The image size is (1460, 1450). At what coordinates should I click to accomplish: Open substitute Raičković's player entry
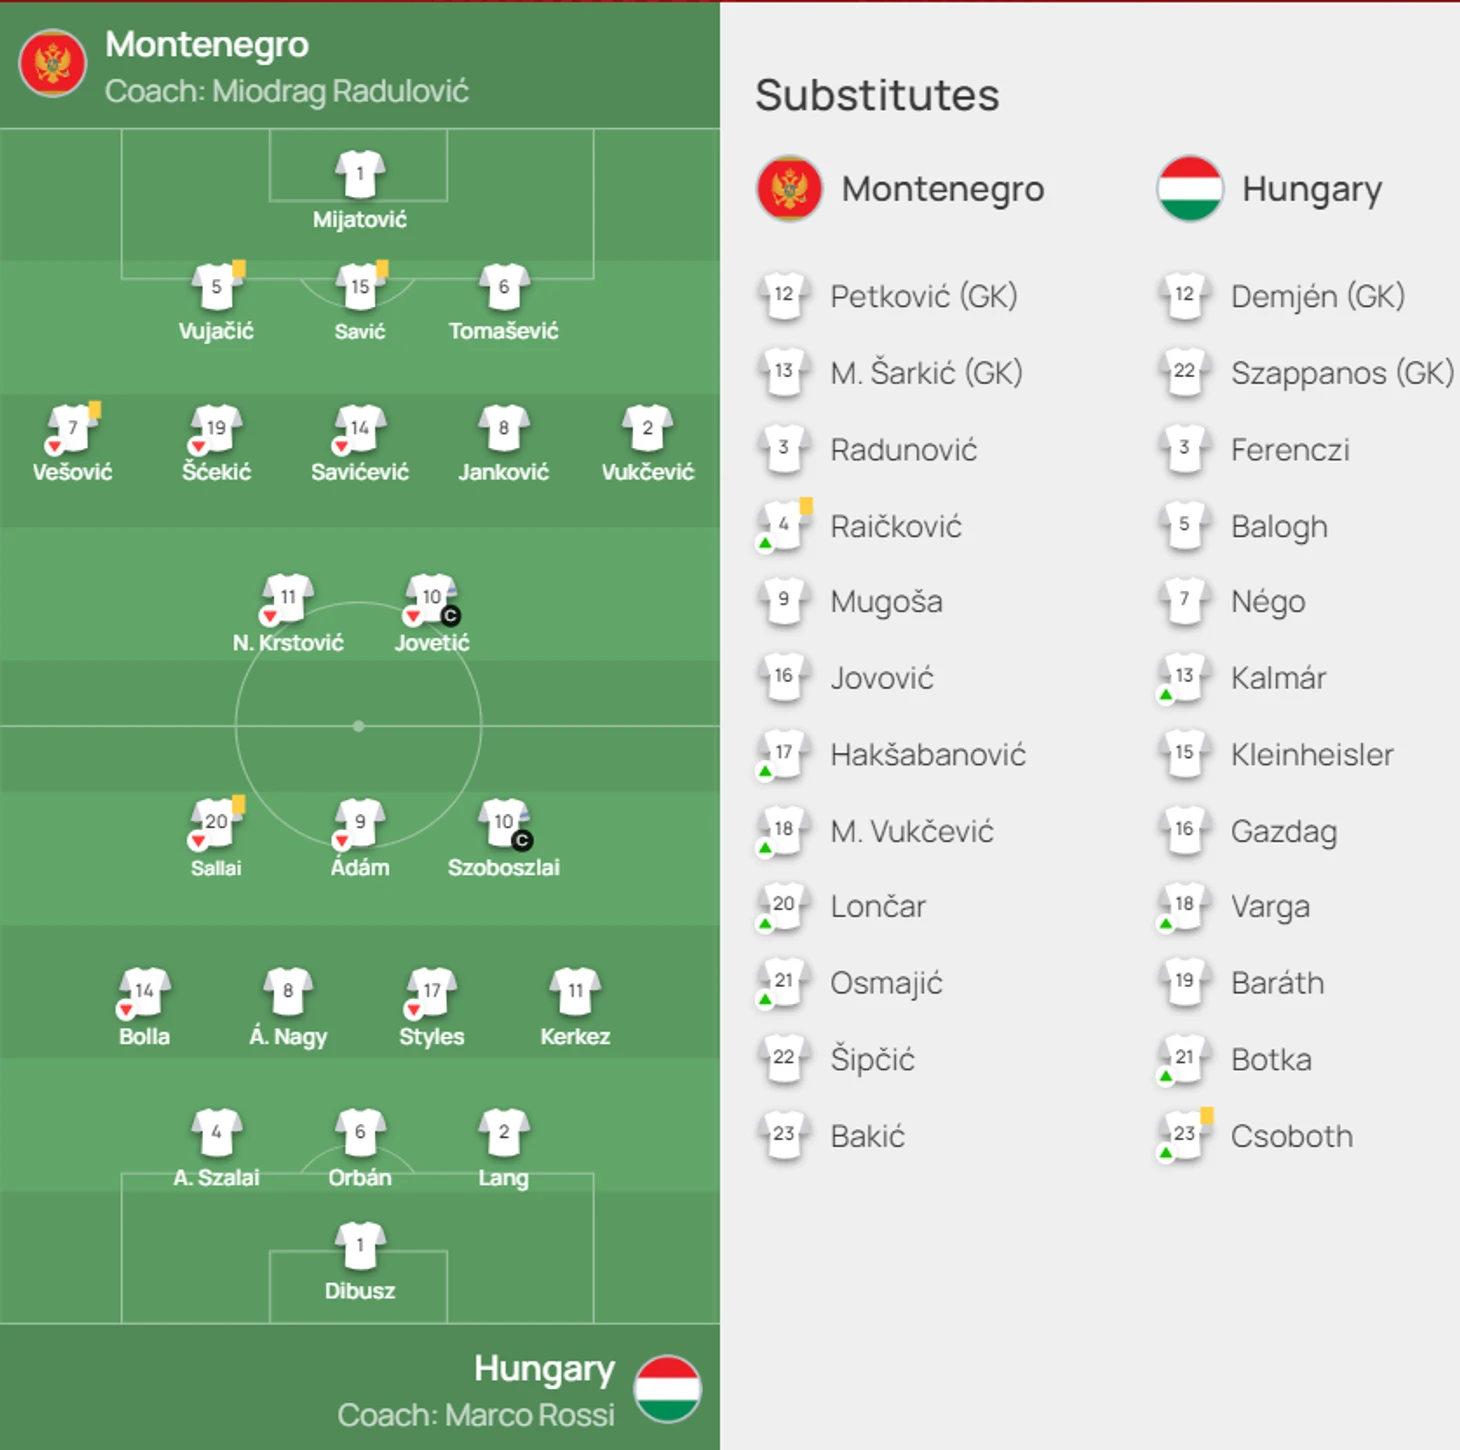click(x=895, y=527)
